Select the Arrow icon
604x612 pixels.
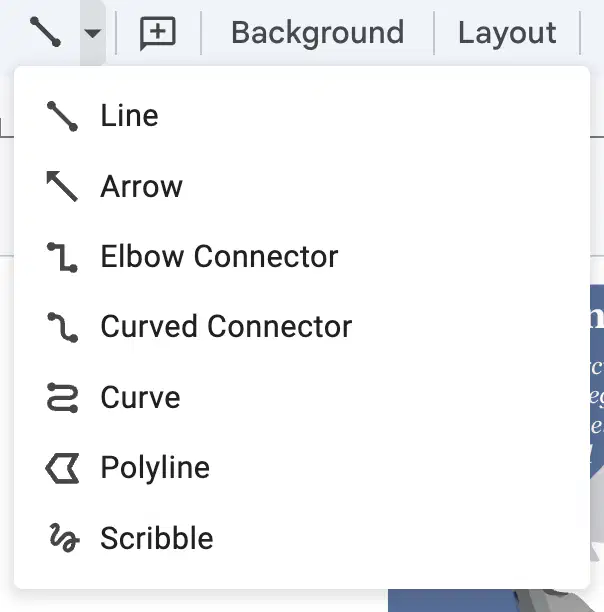(x=62, y=186)
